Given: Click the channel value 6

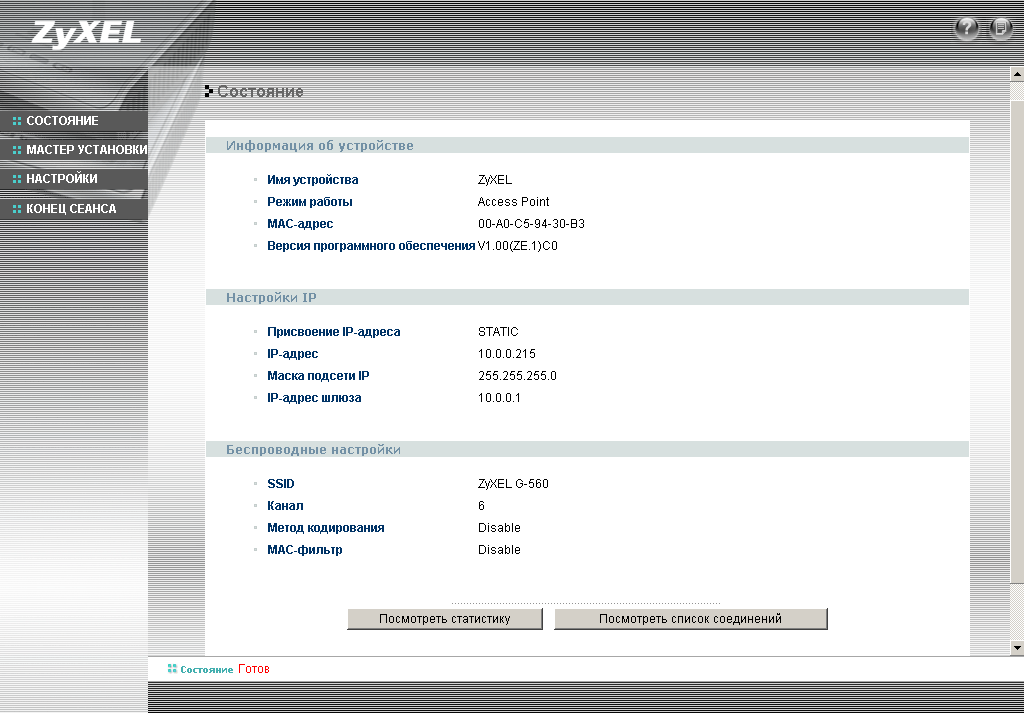Looking at the screenshot, I should pos(481,506).
